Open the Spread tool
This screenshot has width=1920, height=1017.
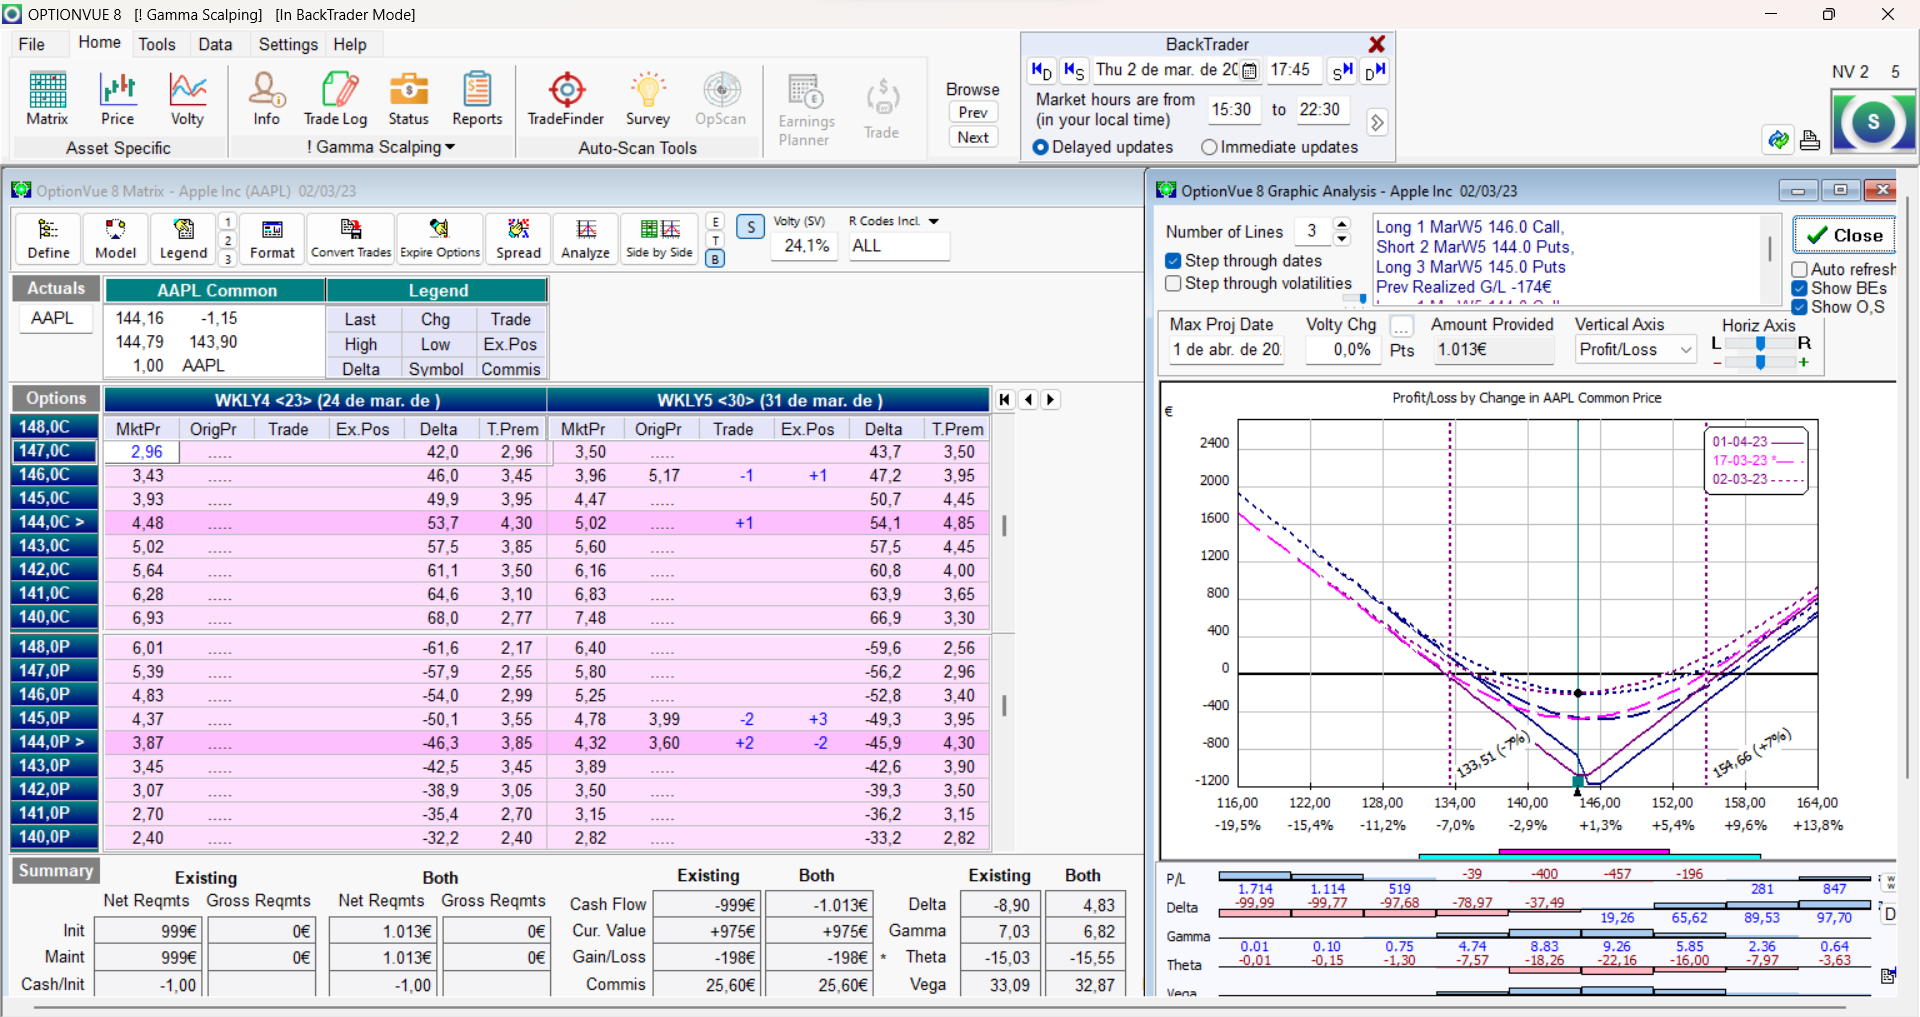coord(518,239)
